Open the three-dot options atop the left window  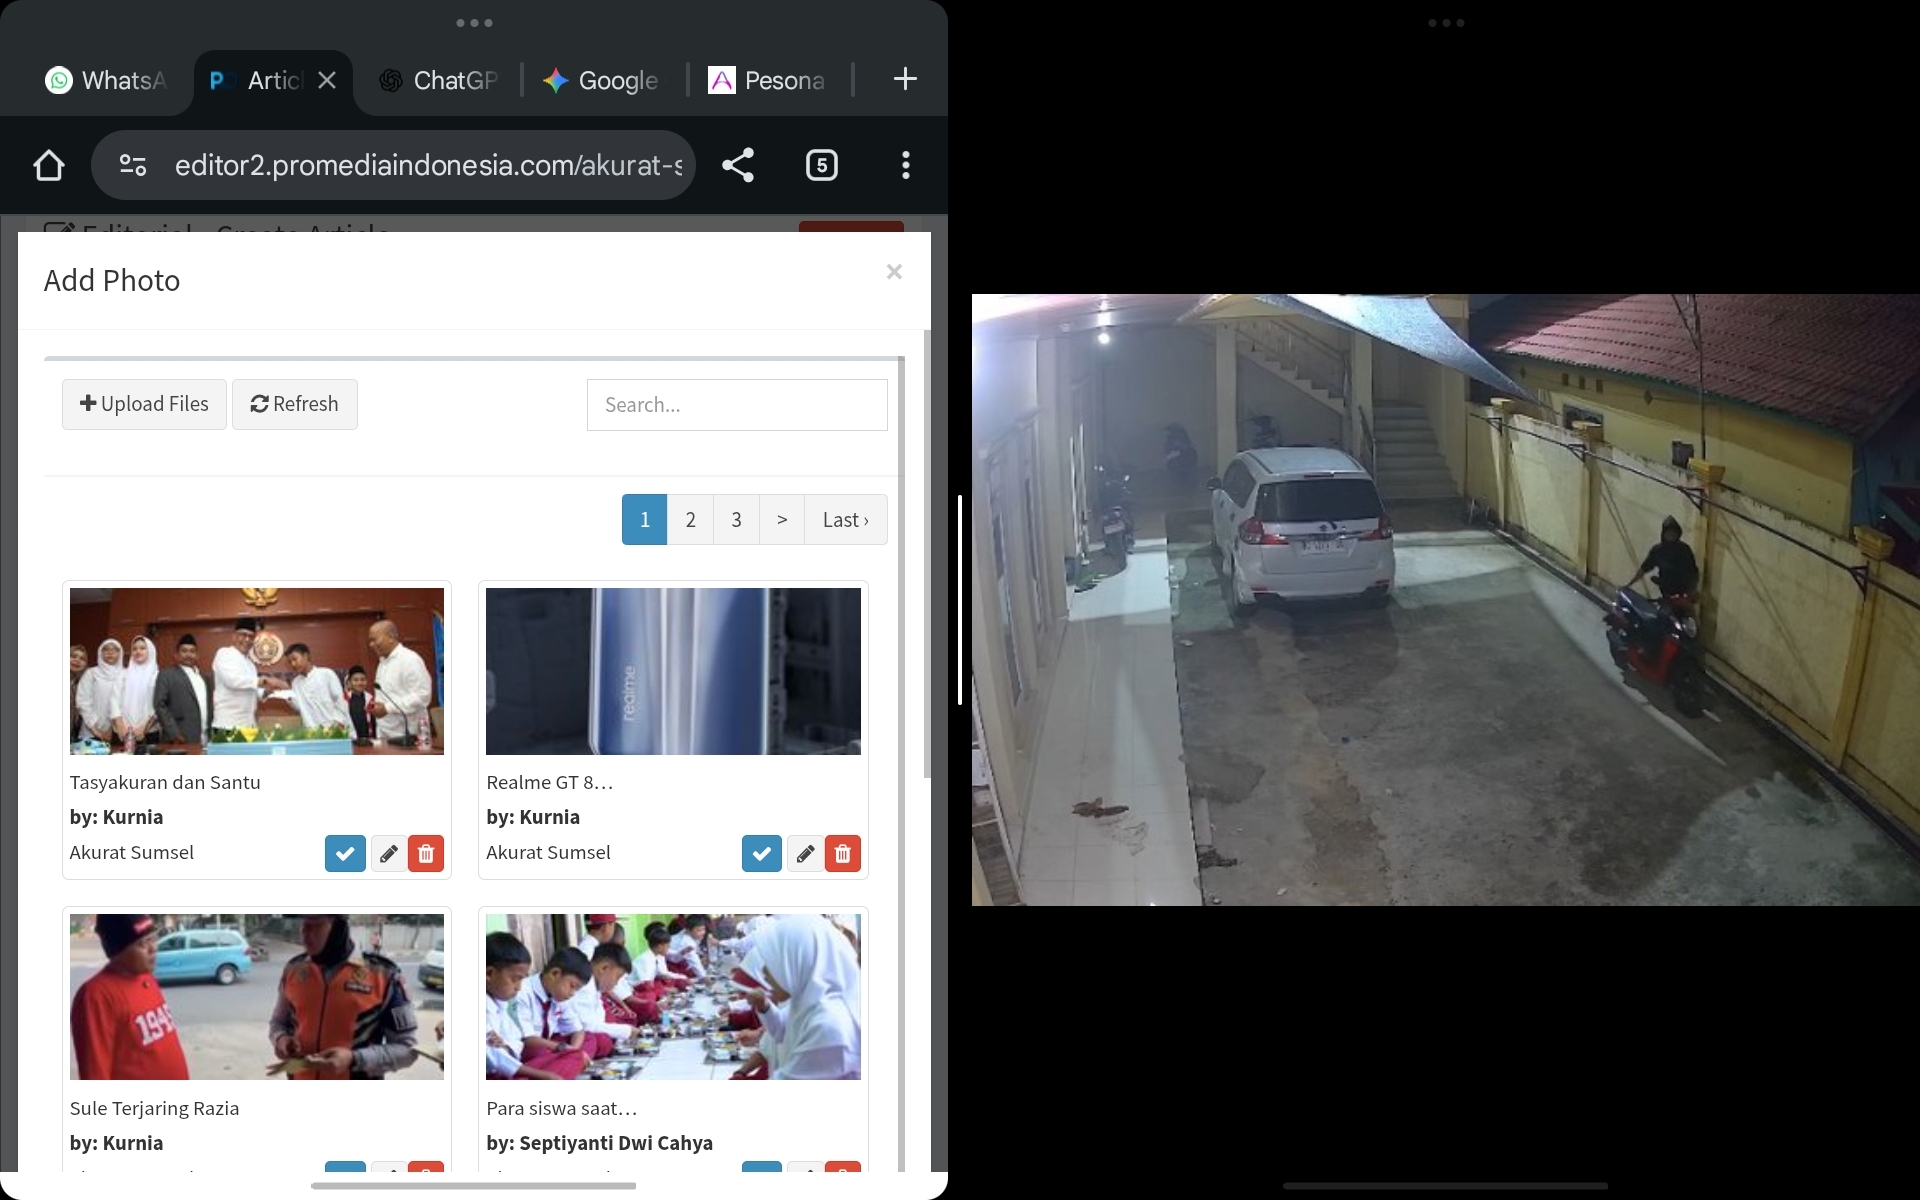pos(474,22)
